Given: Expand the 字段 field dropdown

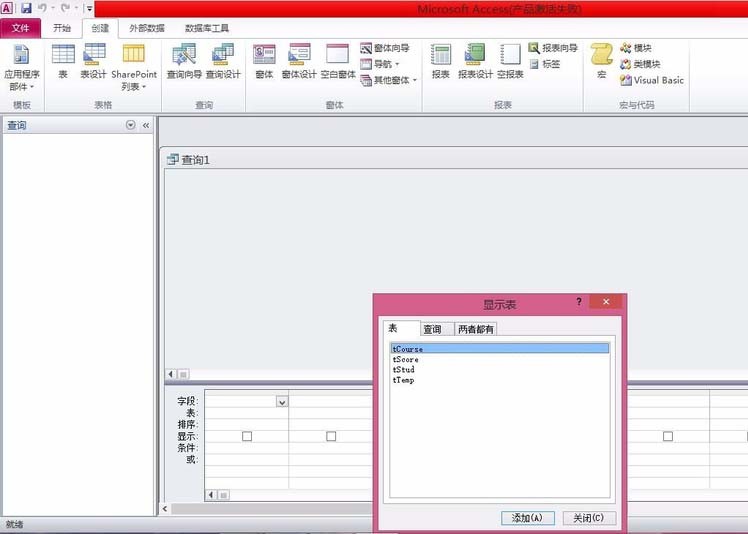Looking at the screenshot, I should tap(282, 402).
